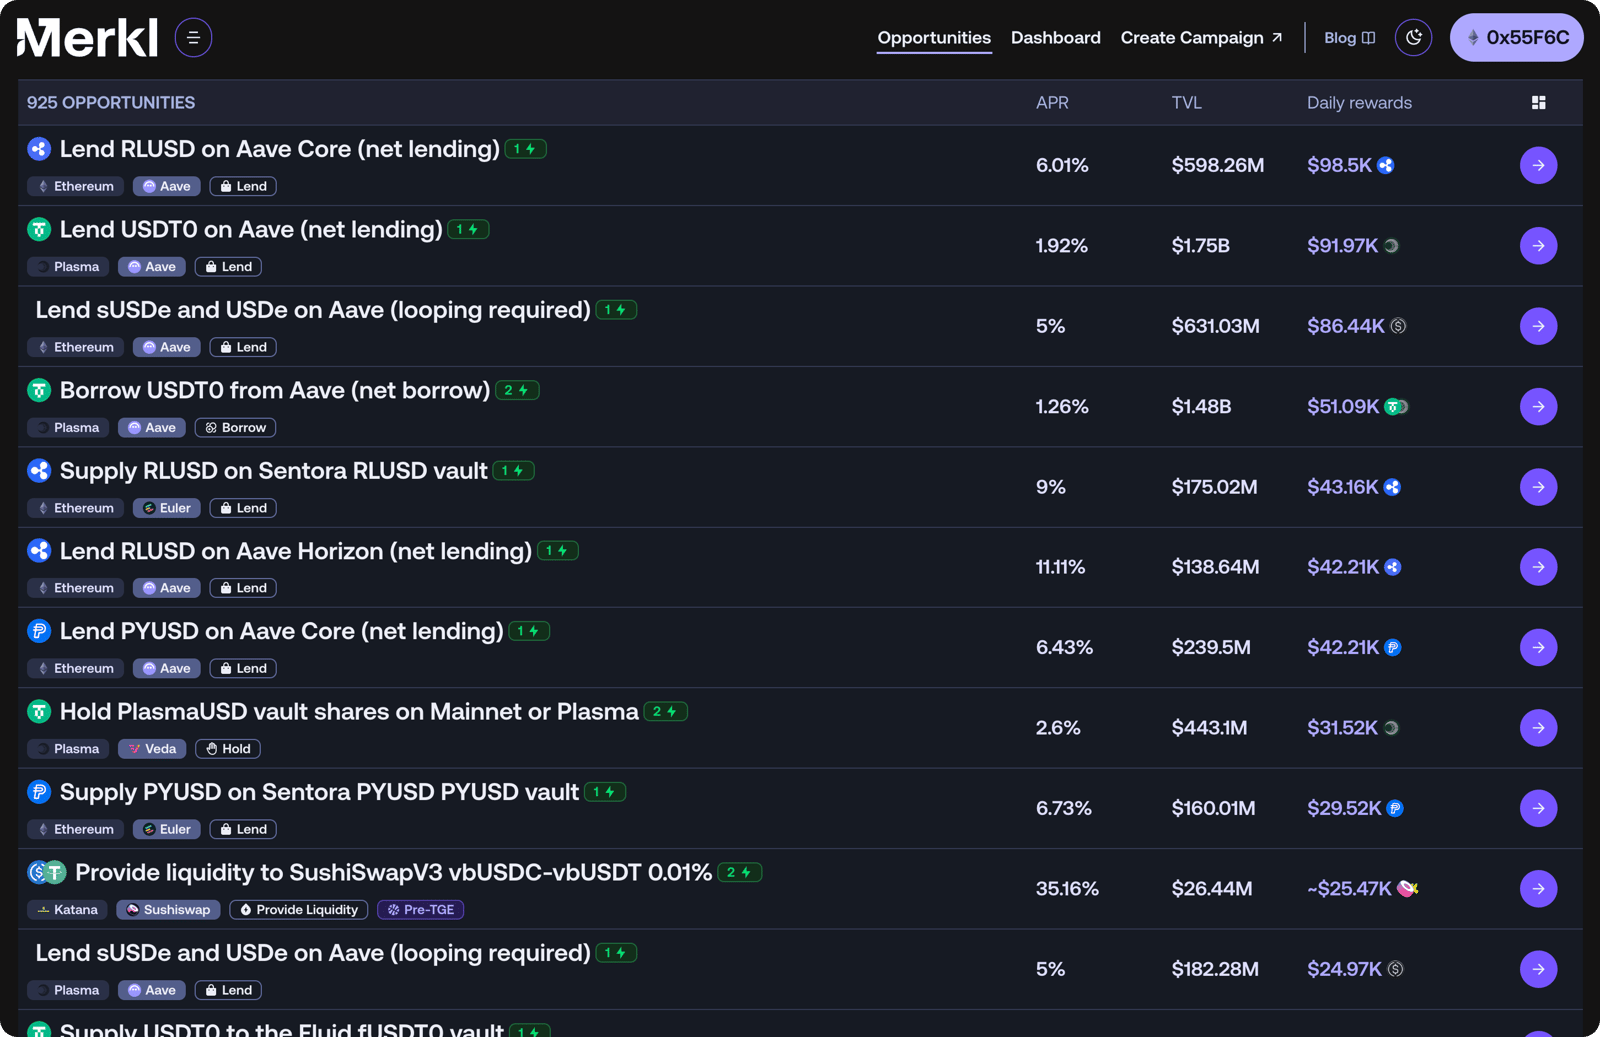Go to the Dashboard tab
Screen dimensions: 1600x1037
[x=1055, y=38]
